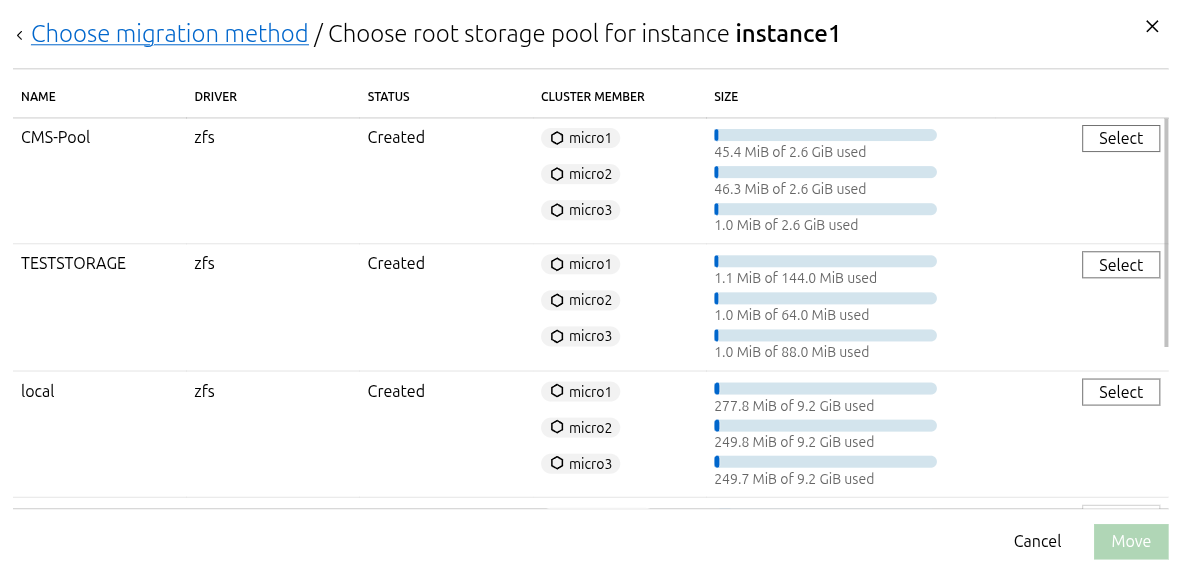This screenshot has width=1180, height=569.
Task: Select the local storage pool
Action: pyautogui.click(x=1120, y=392)
